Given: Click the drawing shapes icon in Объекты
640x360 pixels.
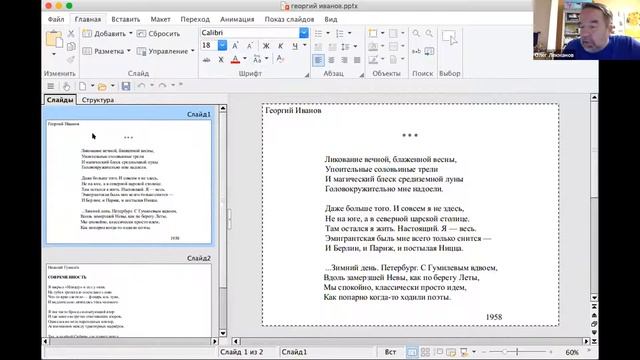Looking at the screenshot, I should (x=373, y=60).
